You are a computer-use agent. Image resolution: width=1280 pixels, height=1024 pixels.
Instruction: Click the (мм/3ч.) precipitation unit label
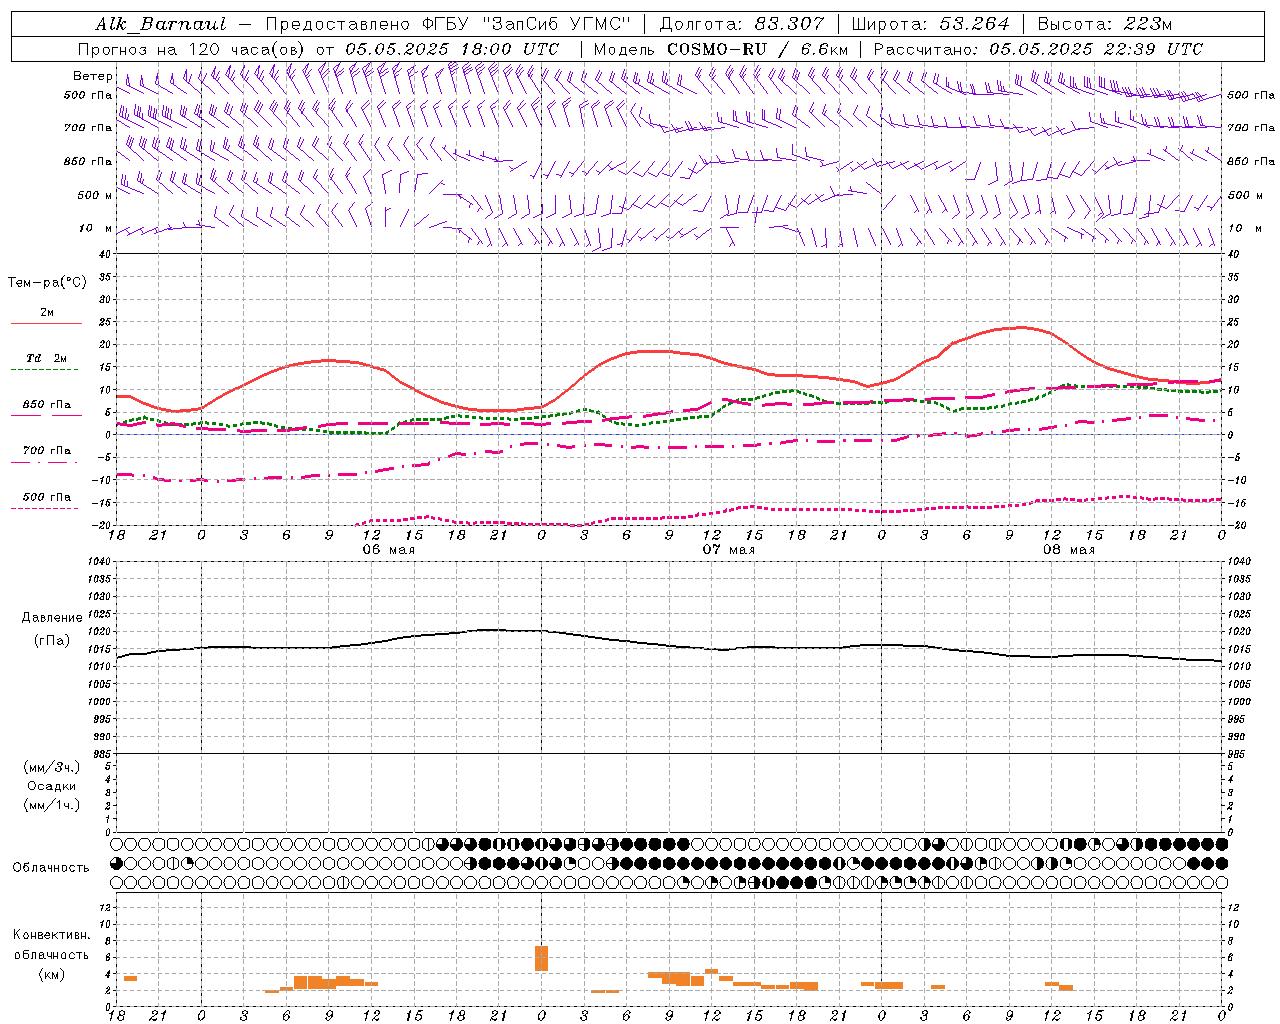(51, 767)
